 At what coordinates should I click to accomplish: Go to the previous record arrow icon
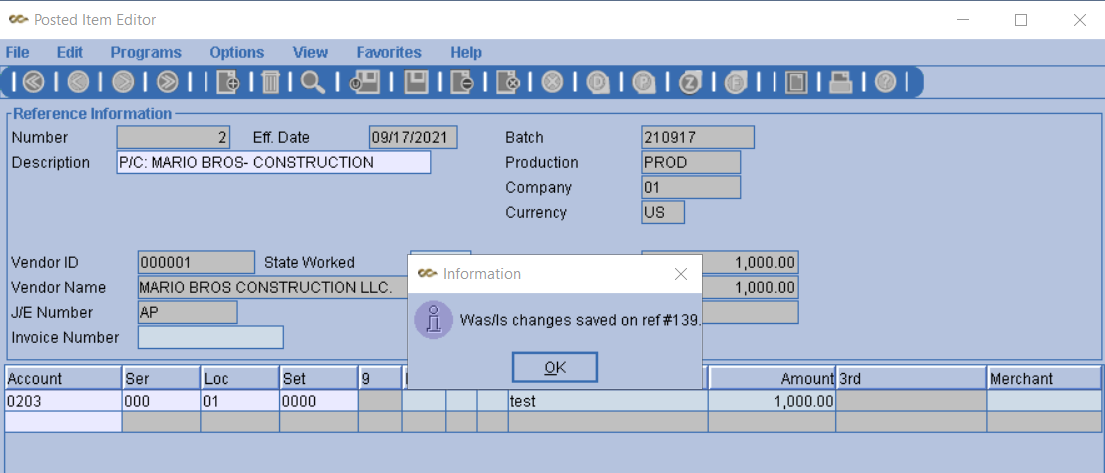tap(78, 82)
